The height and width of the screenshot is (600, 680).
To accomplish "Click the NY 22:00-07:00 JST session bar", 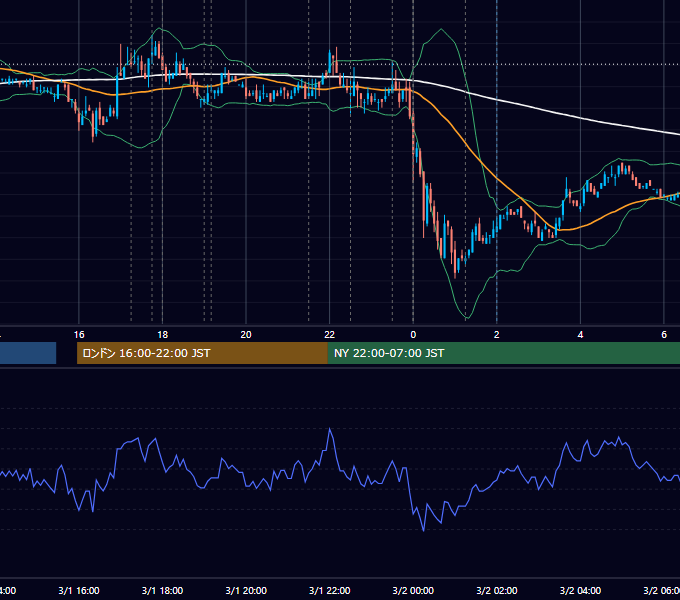I will (x=503, y=353).
